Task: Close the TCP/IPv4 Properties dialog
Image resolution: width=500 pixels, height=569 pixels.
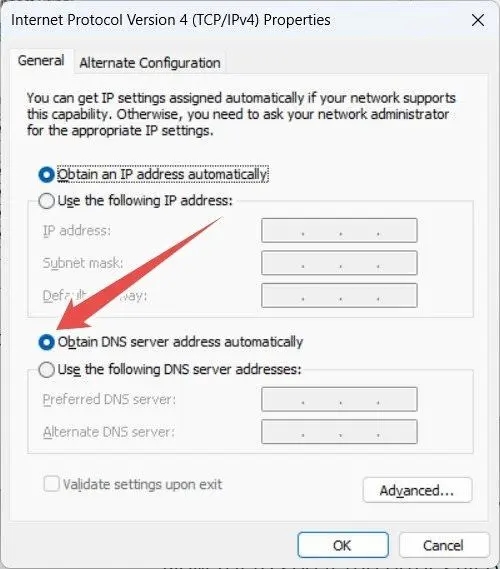Action: (x=478, y=20)
